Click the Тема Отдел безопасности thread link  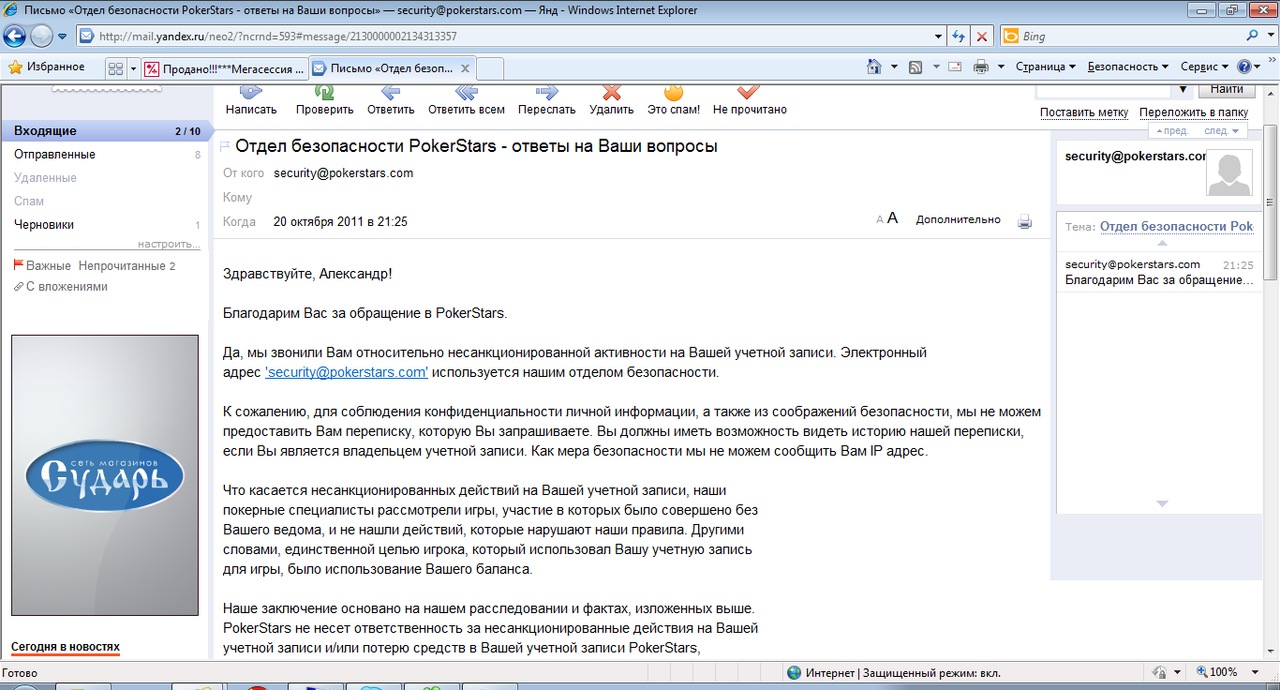point(1176,226)
